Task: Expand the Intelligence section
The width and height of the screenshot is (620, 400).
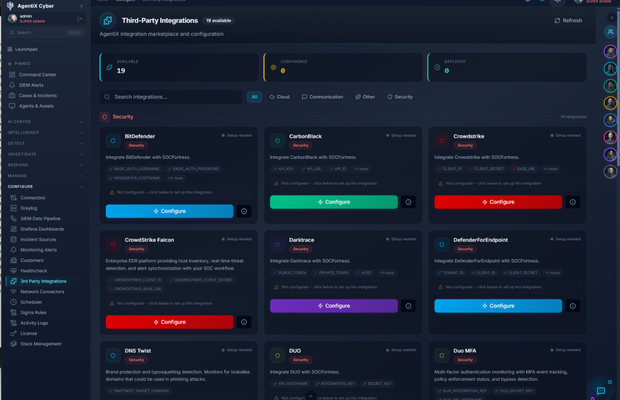Action: coord(44,132)
